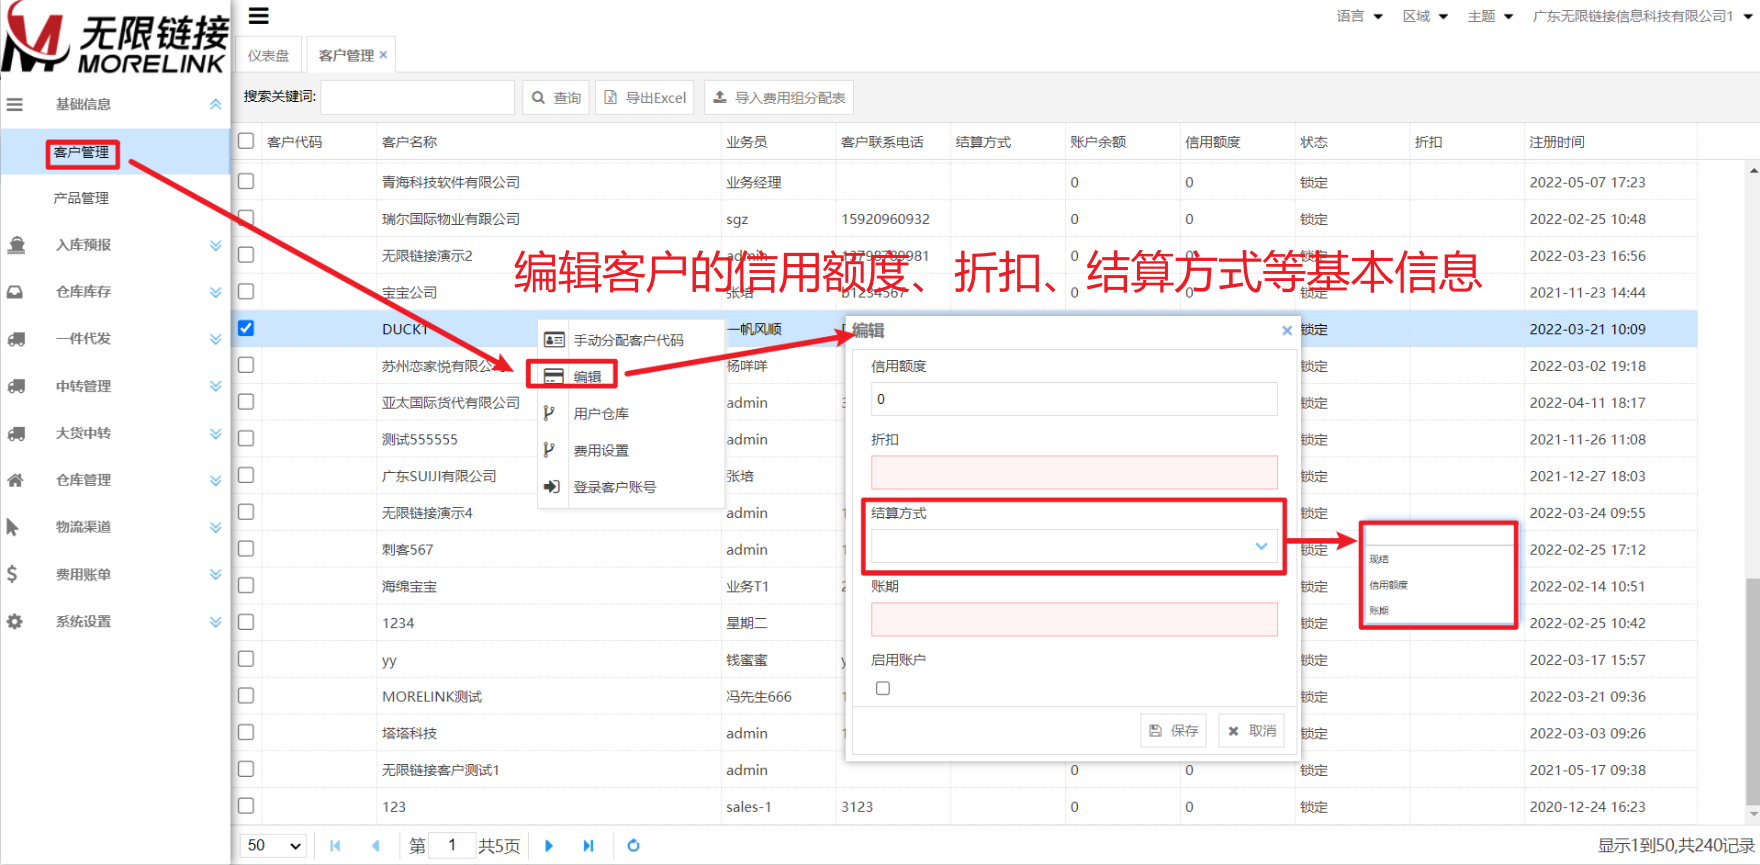Check the 海绵宝宝 row checkbox
This screenshot has width=1760, height=865.
246,585
